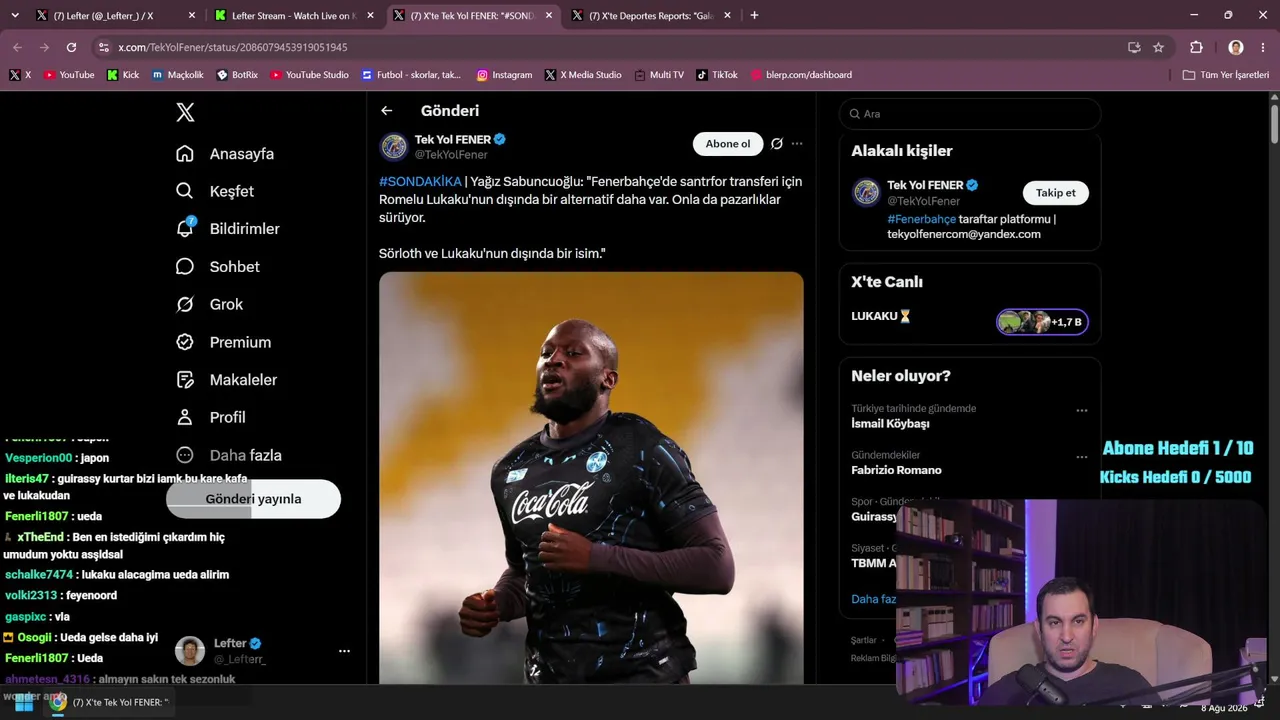Click the browser back arrow
Screen dimensions: 1280x720
pos(17,47)
